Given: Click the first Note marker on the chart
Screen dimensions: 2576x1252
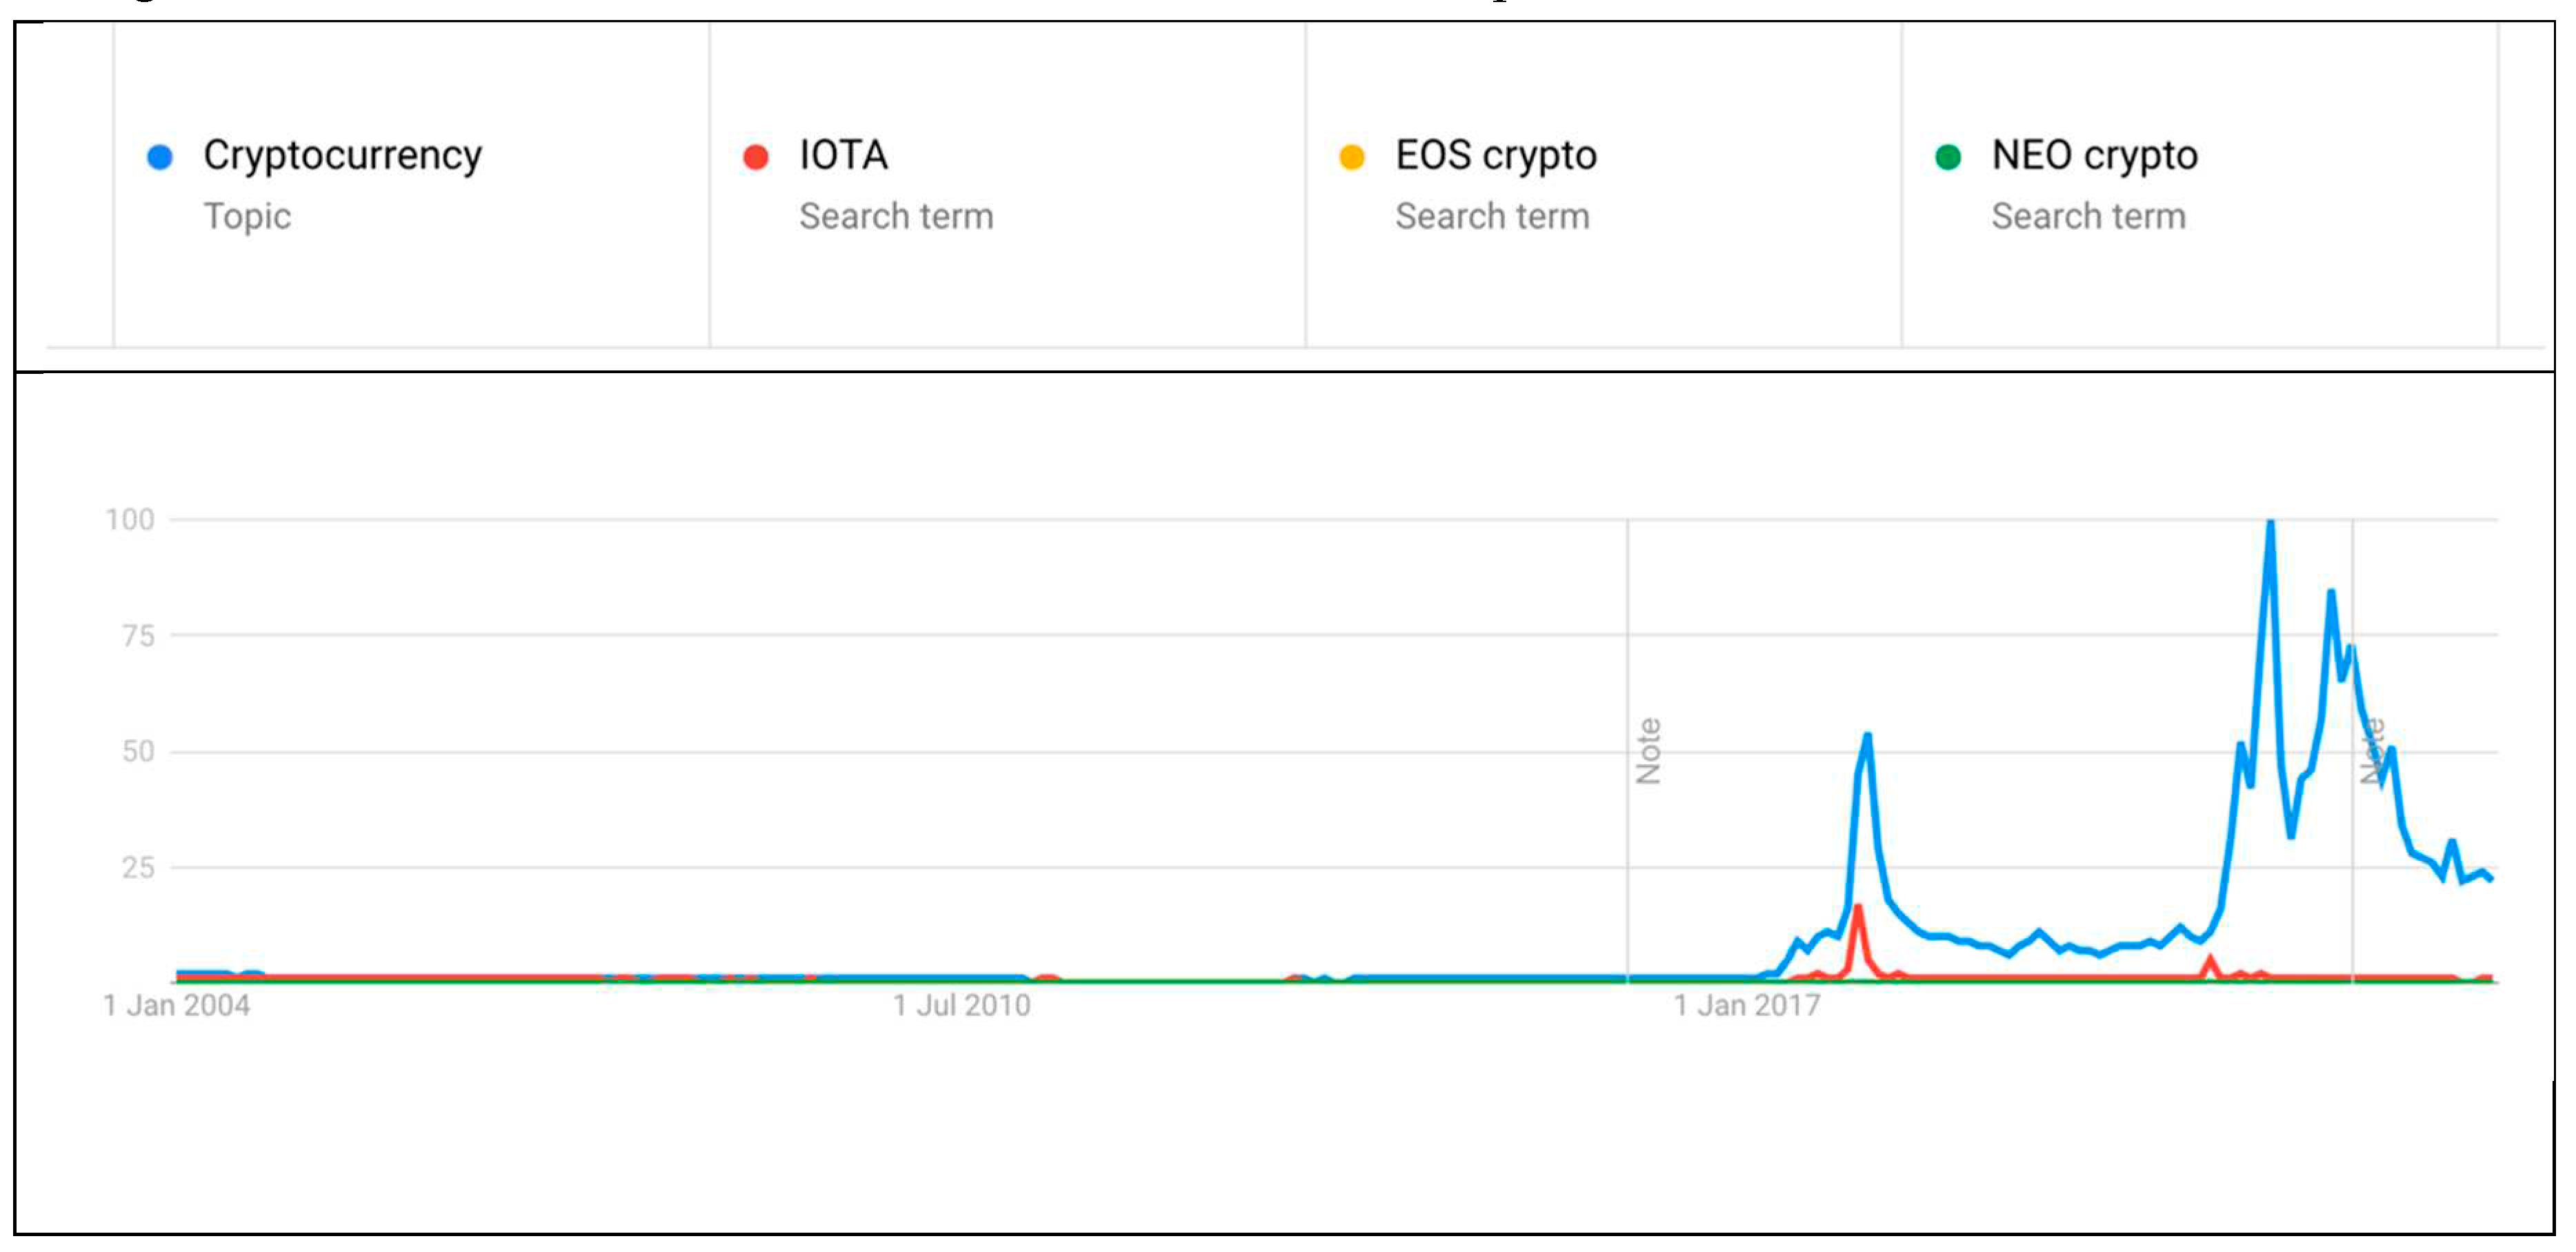Looking at the screenshot, I should pos(1648,751).
